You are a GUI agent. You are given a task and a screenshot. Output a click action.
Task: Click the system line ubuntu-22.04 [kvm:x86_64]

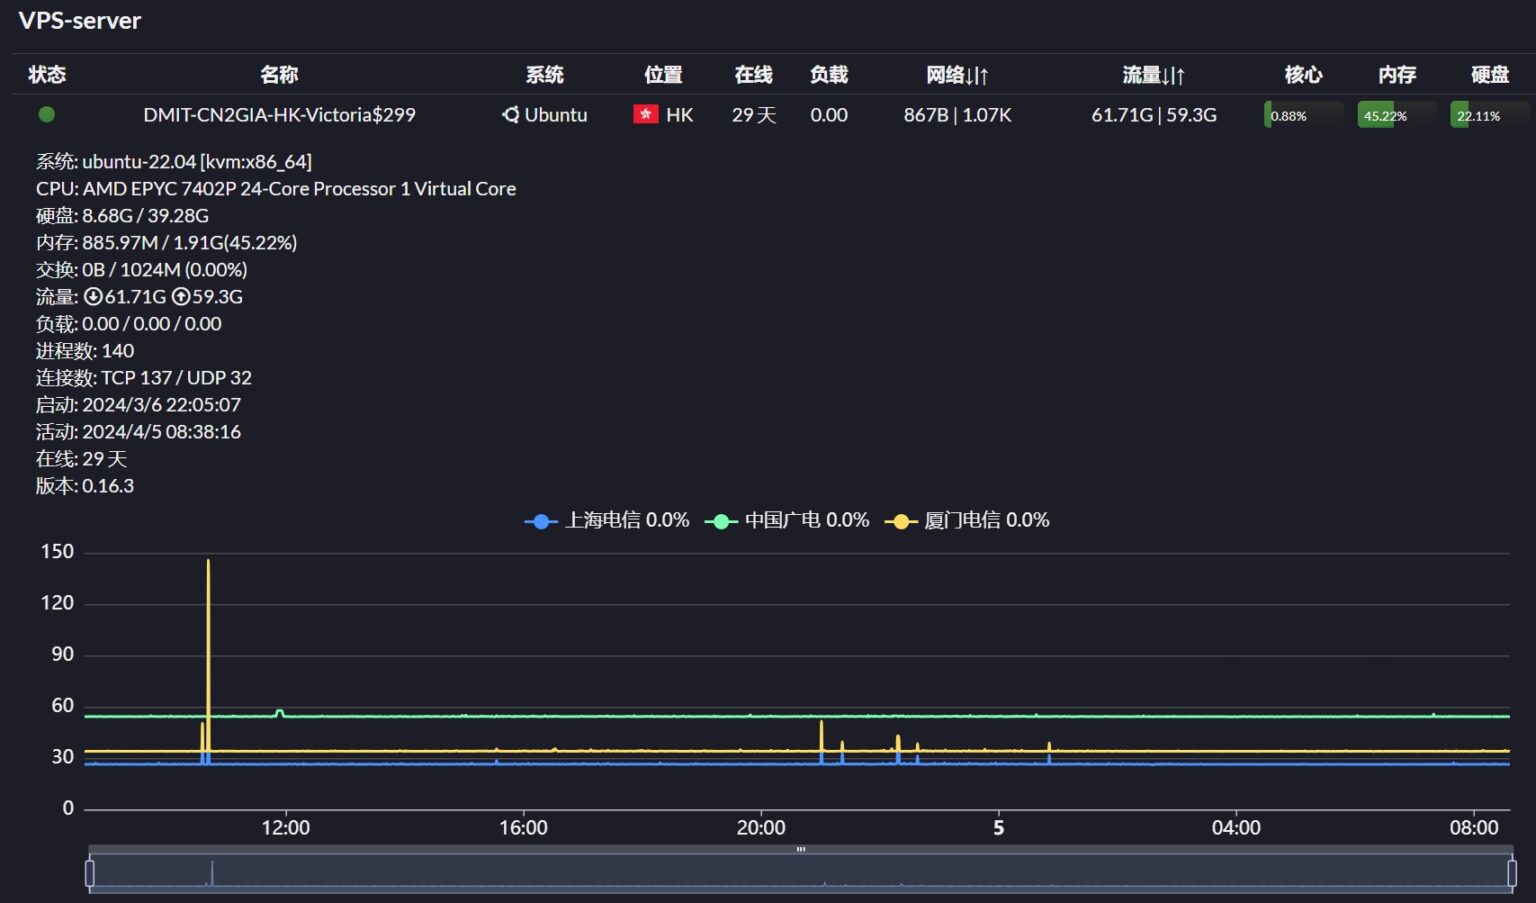(x=174, y=161)
